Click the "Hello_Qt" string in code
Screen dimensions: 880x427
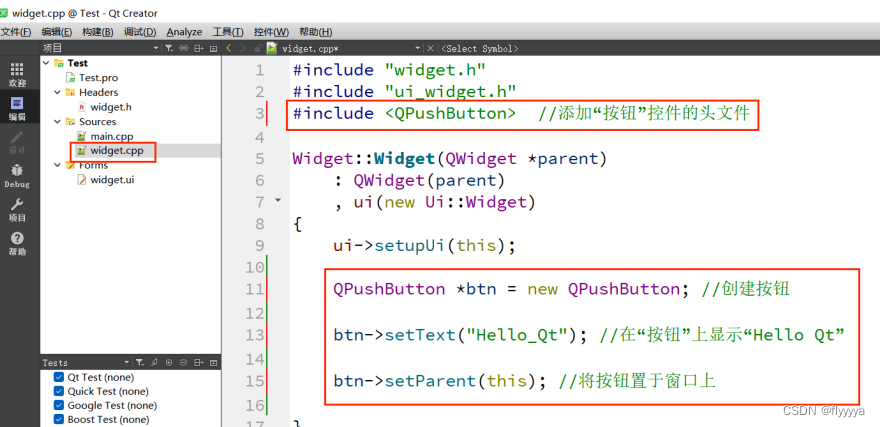(517, 335)
